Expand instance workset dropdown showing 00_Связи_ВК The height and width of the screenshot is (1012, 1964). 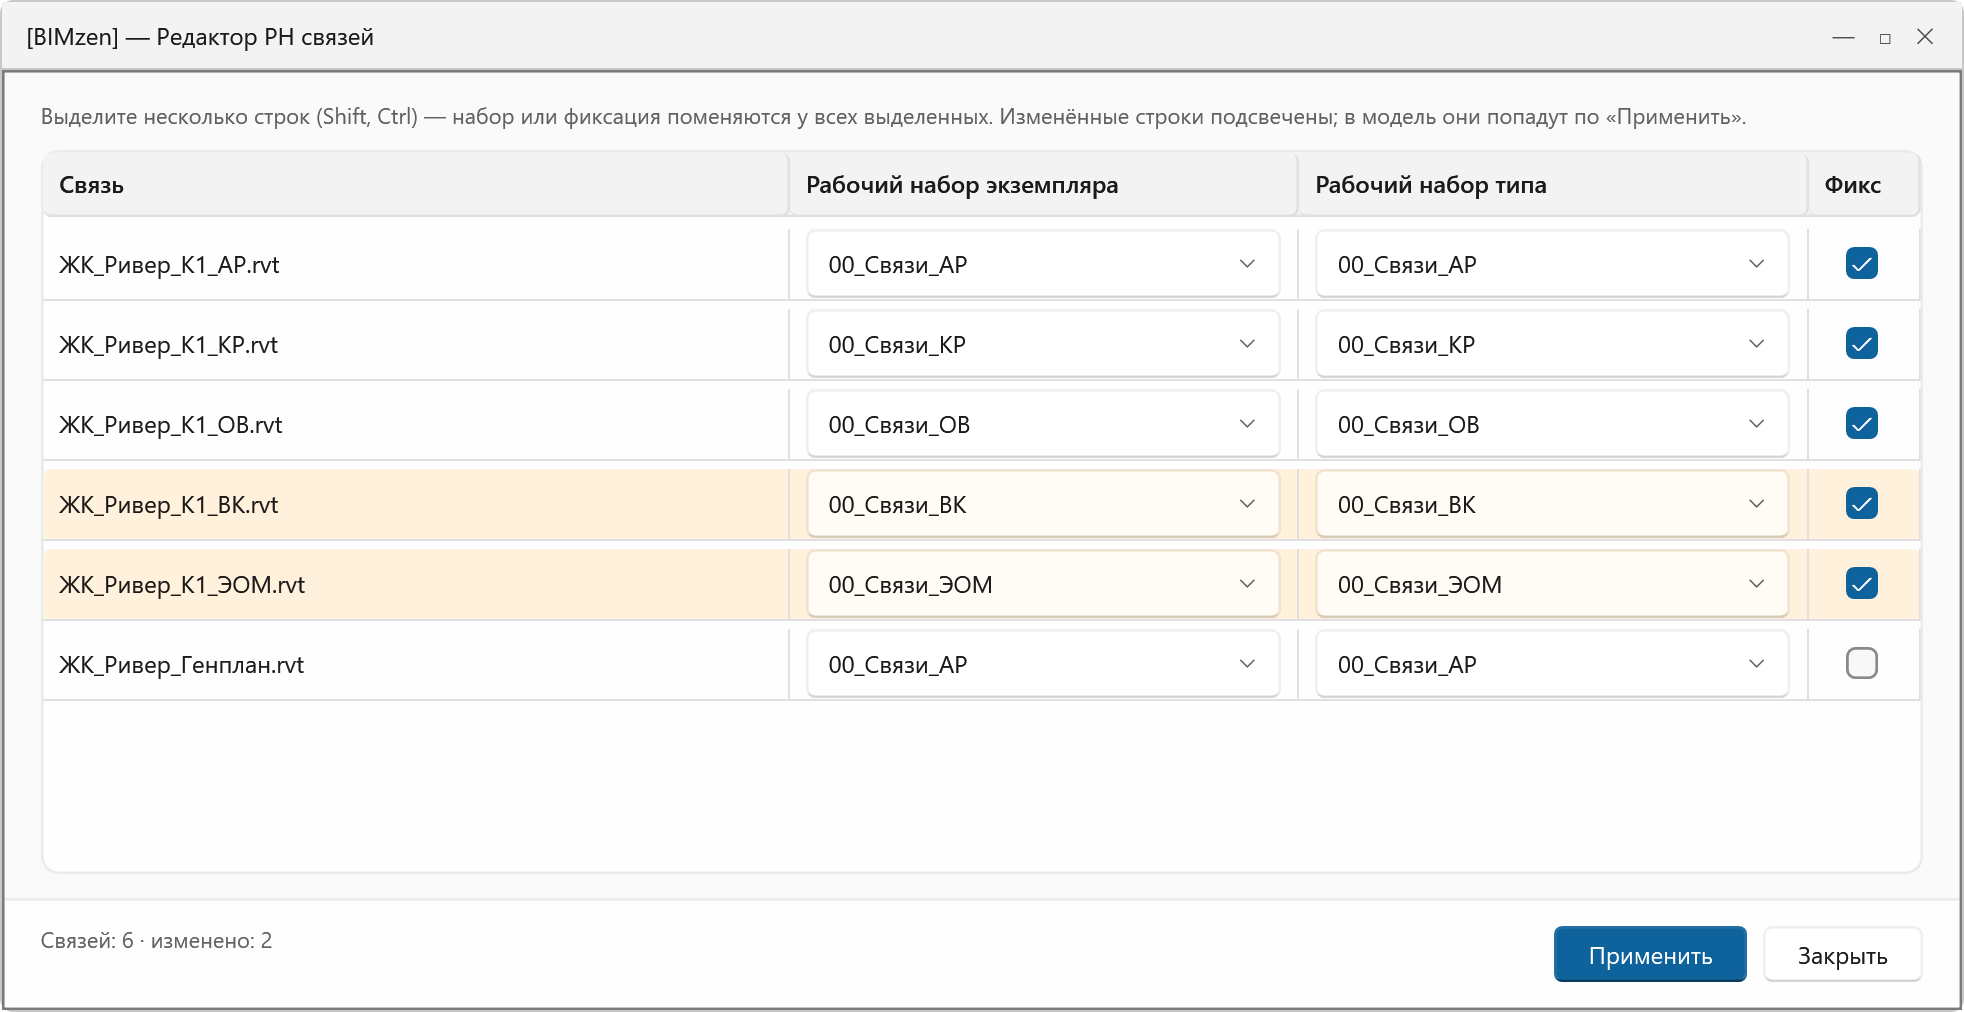pyautogui.click(x=1043, y=504)
